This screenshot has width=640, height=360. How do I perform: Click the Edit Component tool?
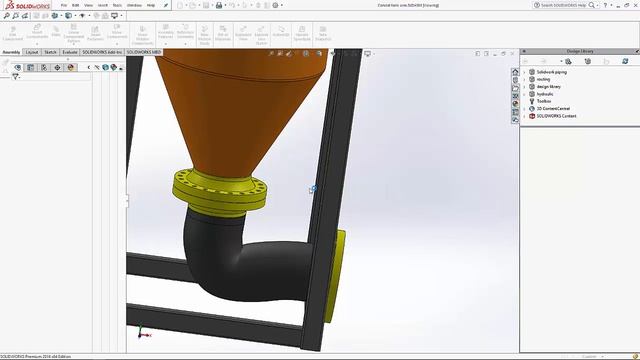coord(13,33)
